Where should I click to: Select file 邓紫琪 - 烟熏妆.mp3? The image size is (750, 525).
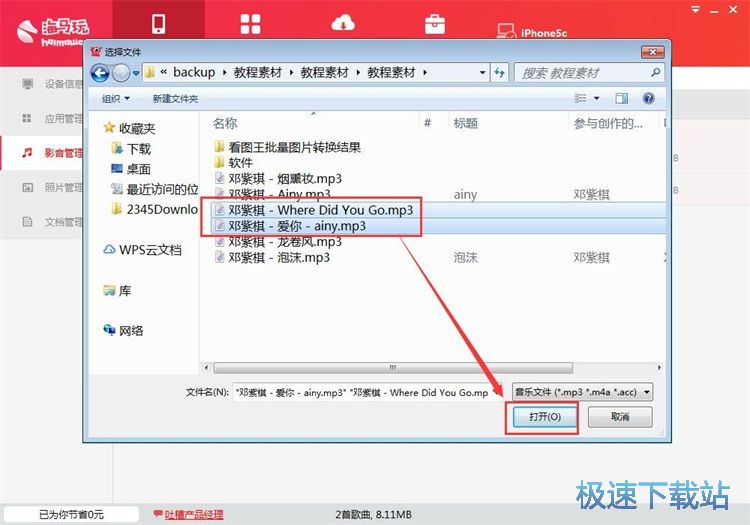pyautogui.click(x=278, y=178)
